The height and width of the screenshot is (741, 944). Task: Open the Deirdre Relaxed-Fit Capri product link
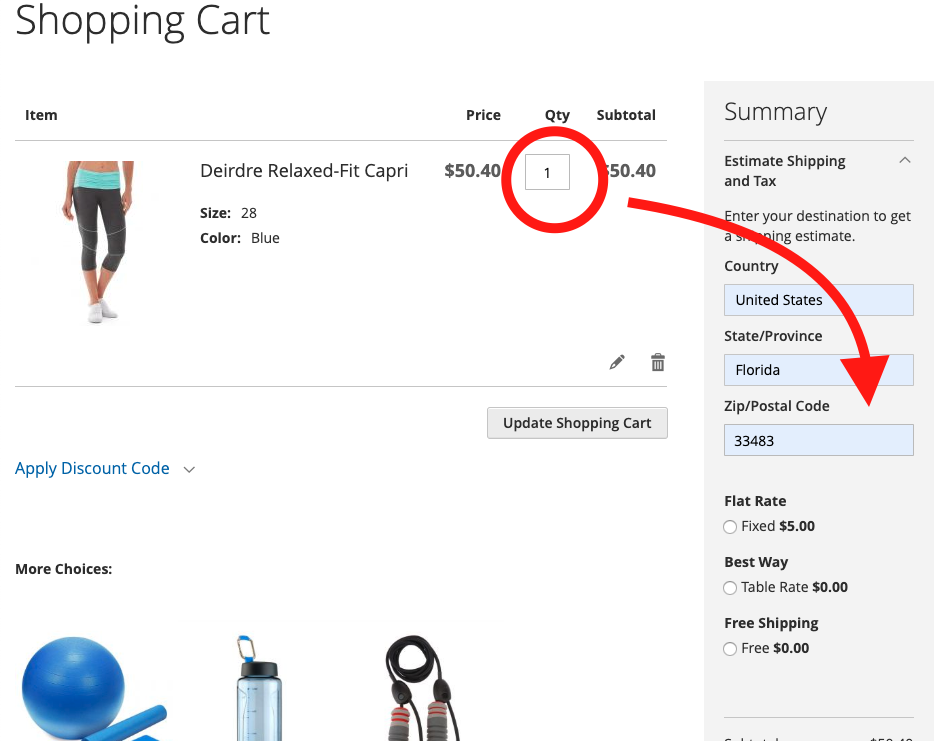(x=304, y=171)
